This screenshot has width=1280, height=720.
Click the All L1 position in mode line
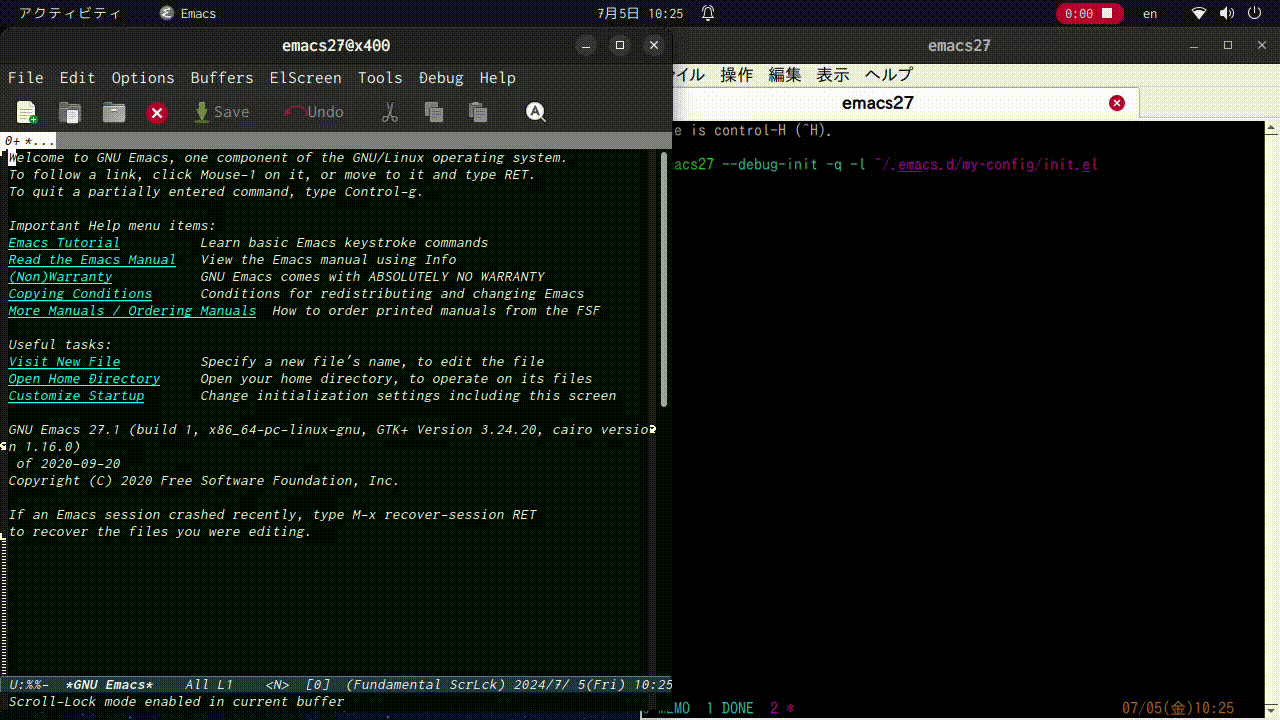pos(209,685)
